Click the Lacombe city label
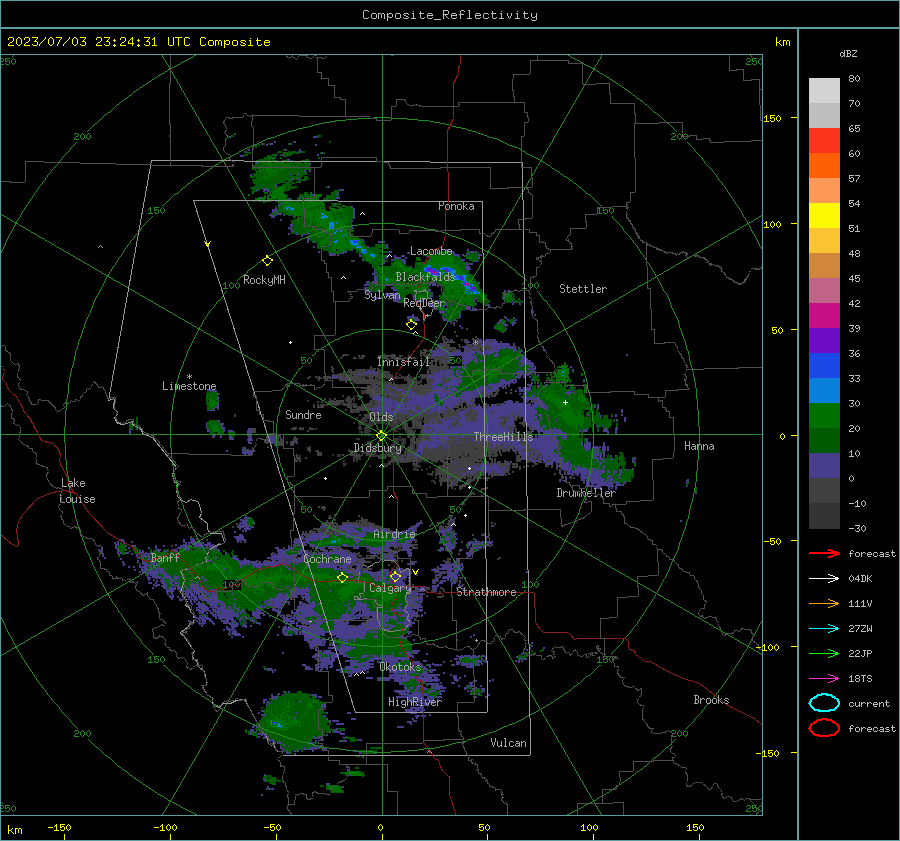 point(431,251)
